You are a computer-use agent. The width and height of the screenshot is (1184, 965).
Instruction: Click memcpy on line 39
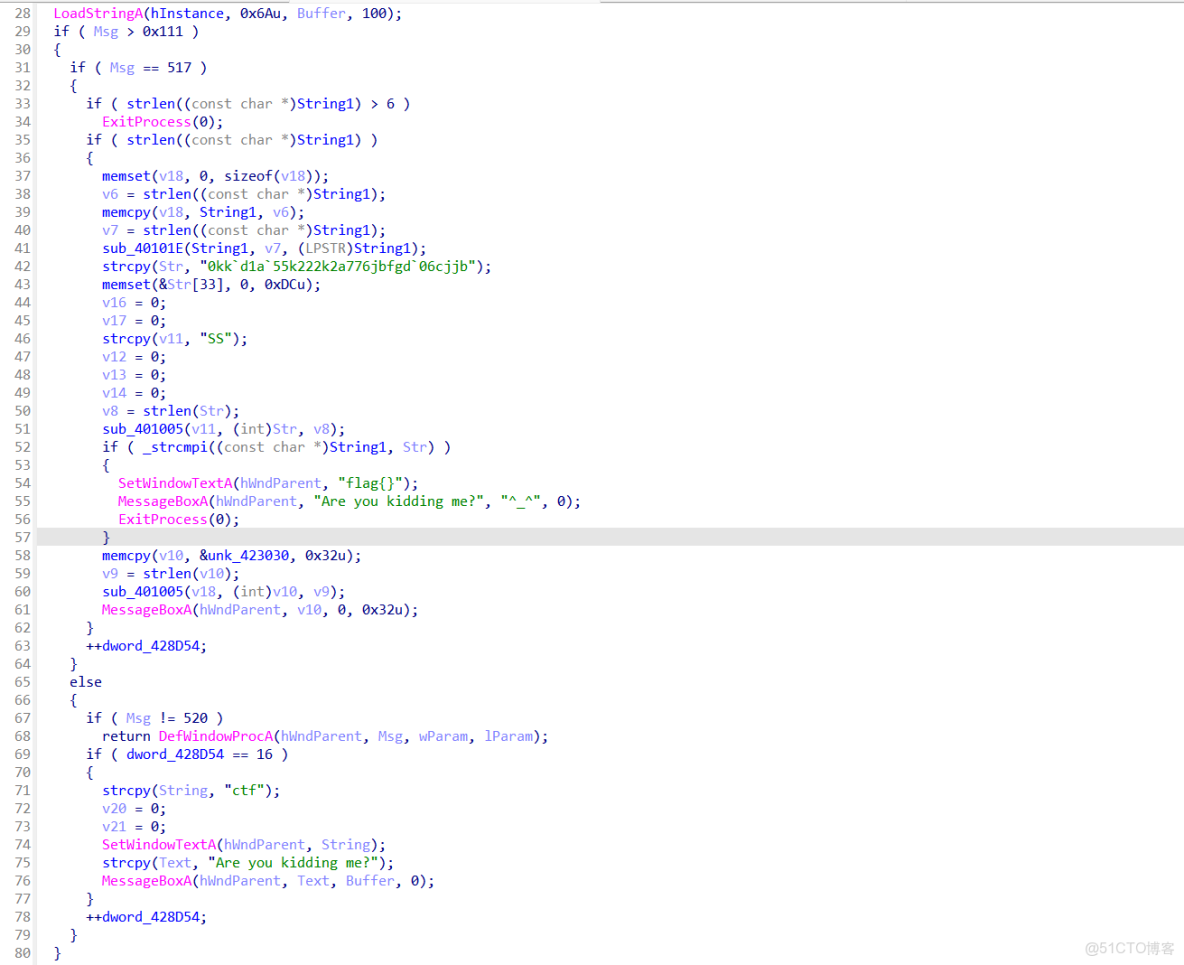tap(126, 213)
